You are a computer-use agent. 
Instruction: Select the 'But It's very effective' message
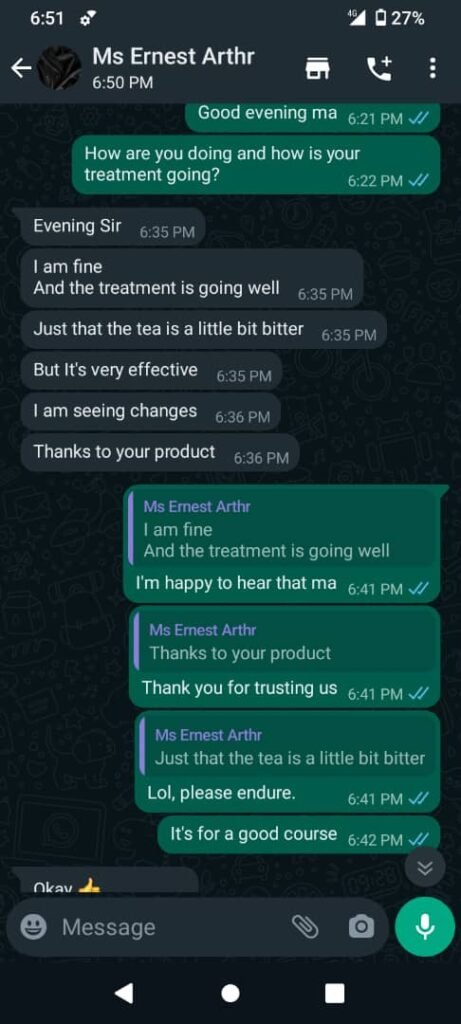(151, 371)
